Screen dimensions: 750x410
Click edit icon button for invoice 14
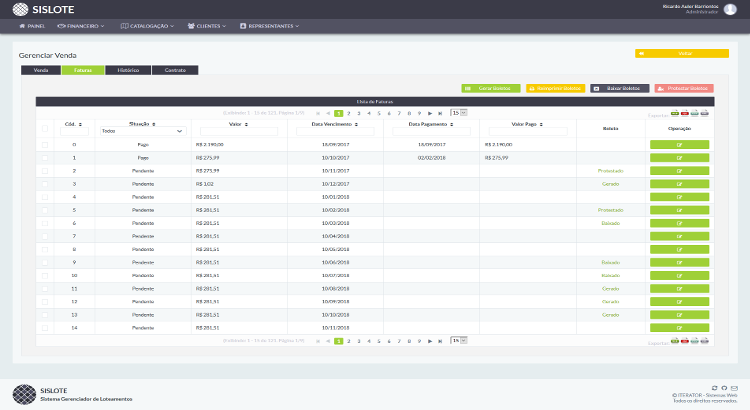679,328
